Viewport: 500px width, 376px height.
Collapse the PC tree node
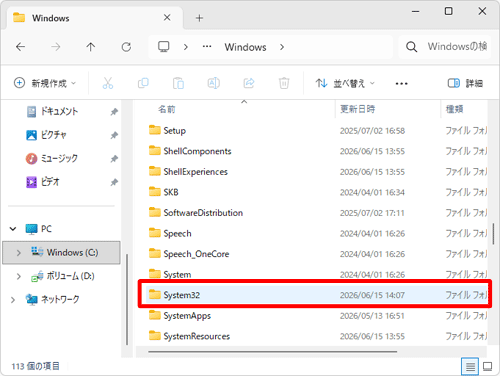(x=13, y=229)
